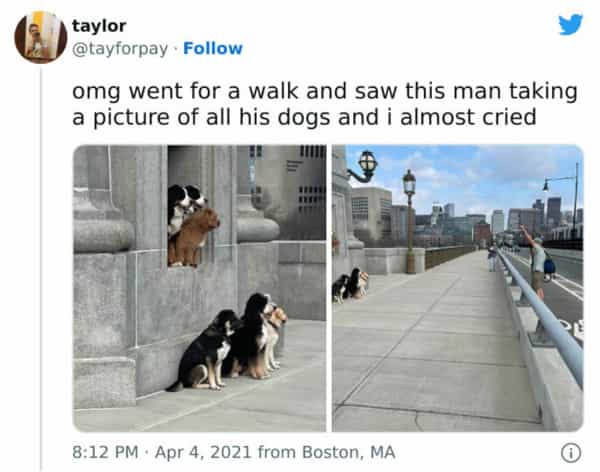
Task: Click the 8:12 PM timestamp
Action: tap(105, 452)
